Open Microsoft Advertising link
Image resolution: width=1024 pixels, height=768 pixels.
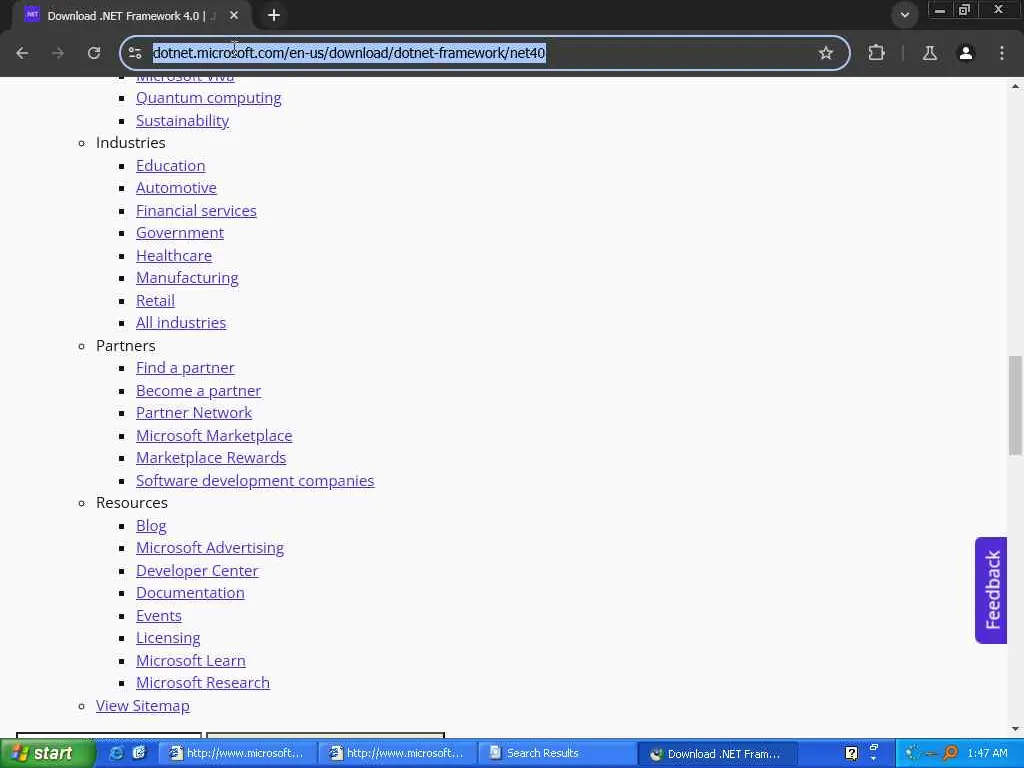coord(210,548)
